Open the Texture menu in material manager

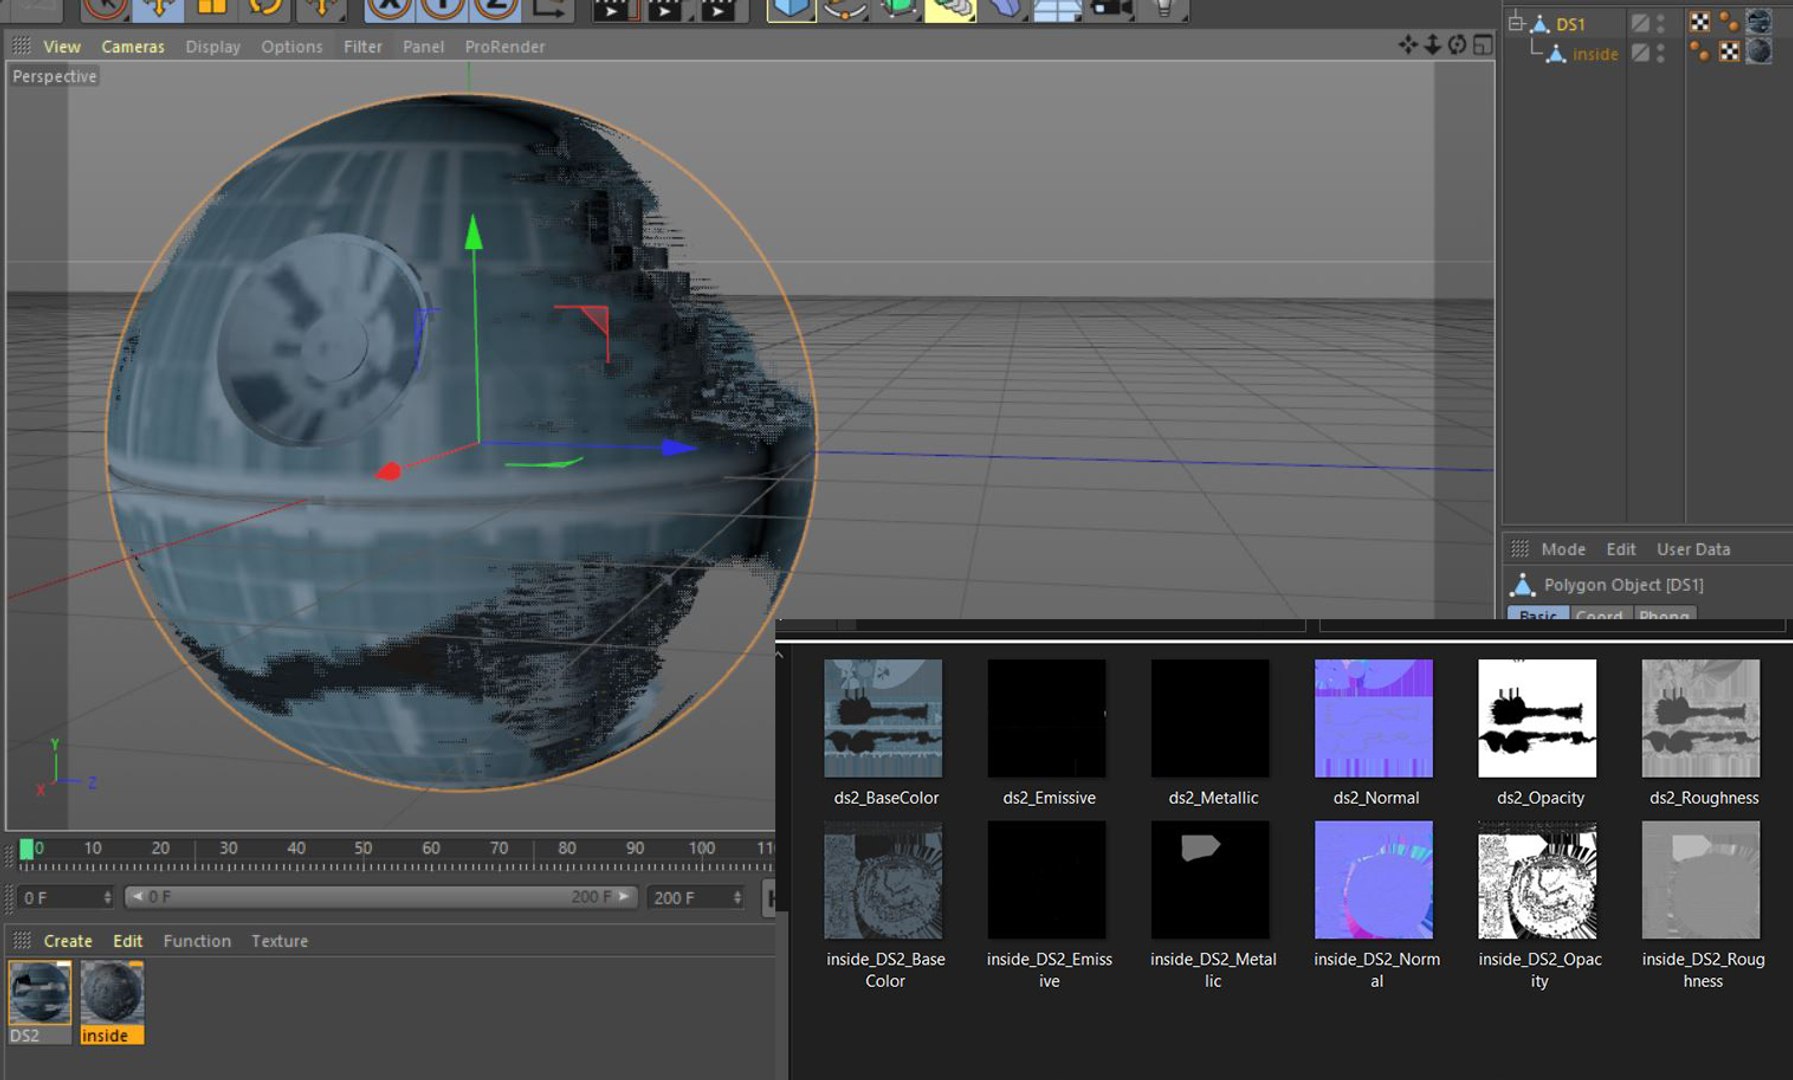pos(279,941)
